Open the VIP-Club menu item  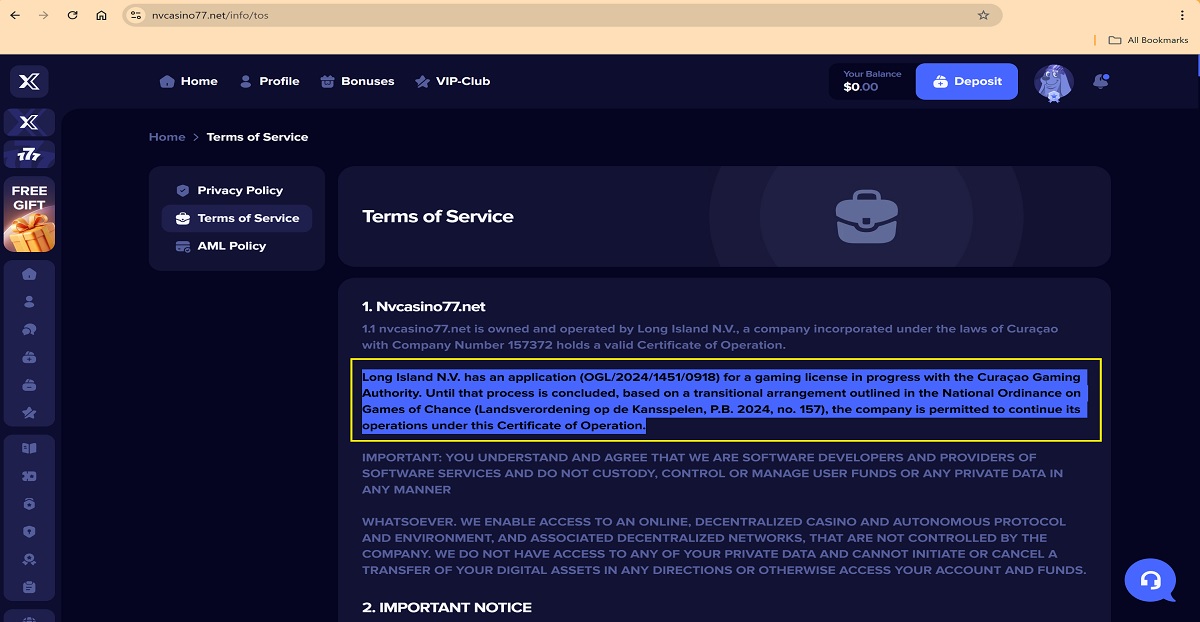pos(452,82)
